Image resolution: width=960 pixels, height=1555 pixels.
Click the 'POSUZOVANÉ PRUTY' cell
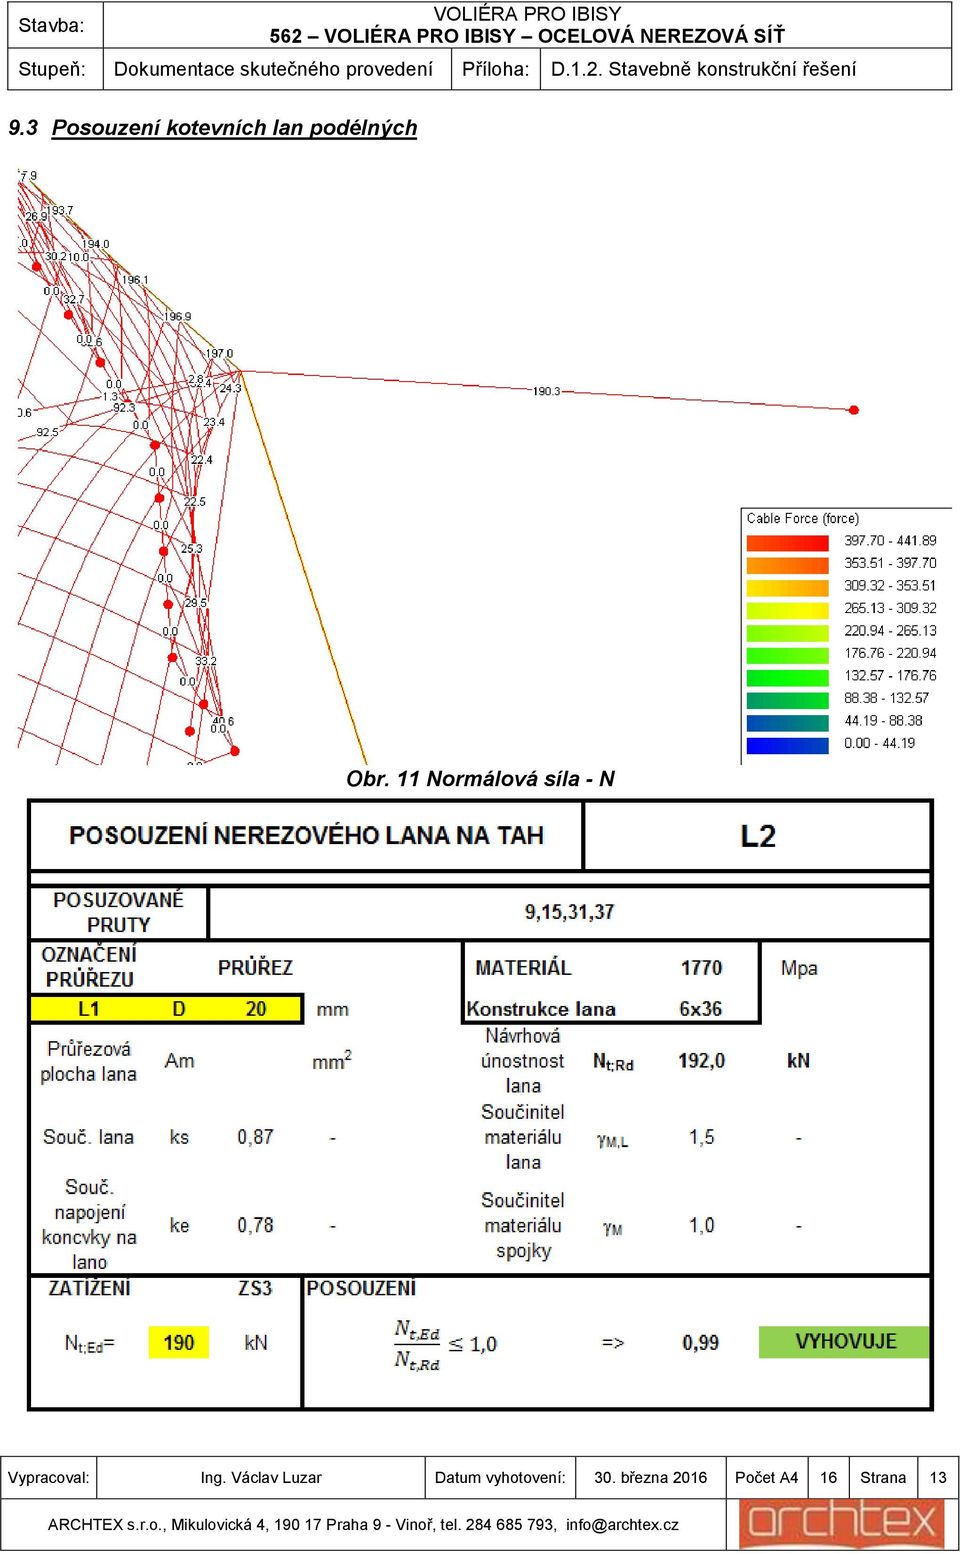coord(118,912)
